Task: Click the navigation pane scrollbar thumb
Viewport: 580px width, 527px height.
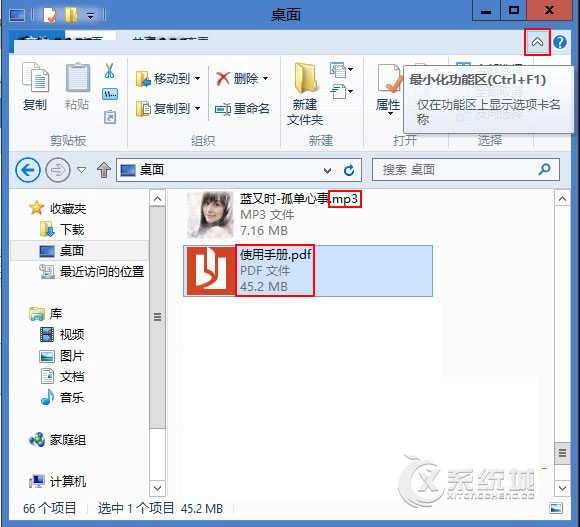Action: click(x=158, y=317)
